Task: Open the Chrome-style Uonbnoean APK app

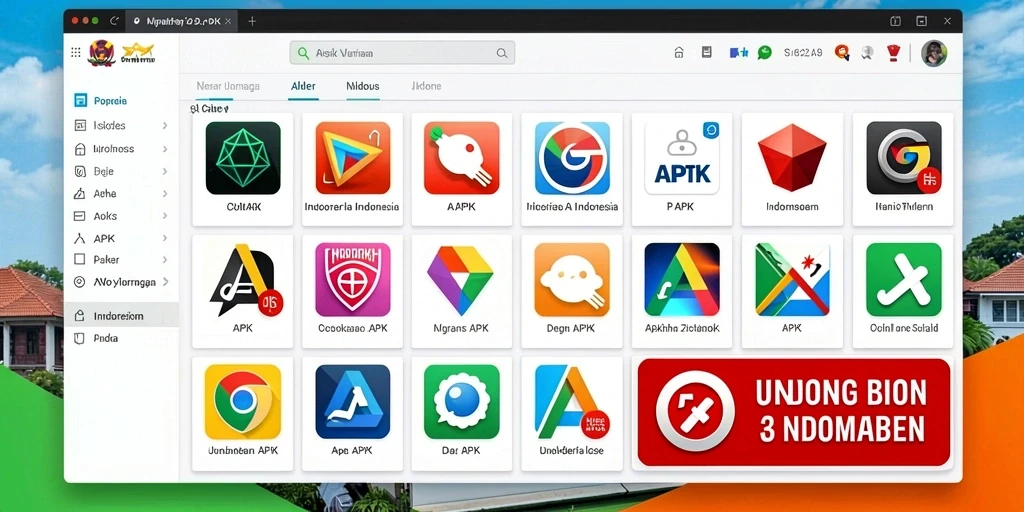Action: [243, 402]
